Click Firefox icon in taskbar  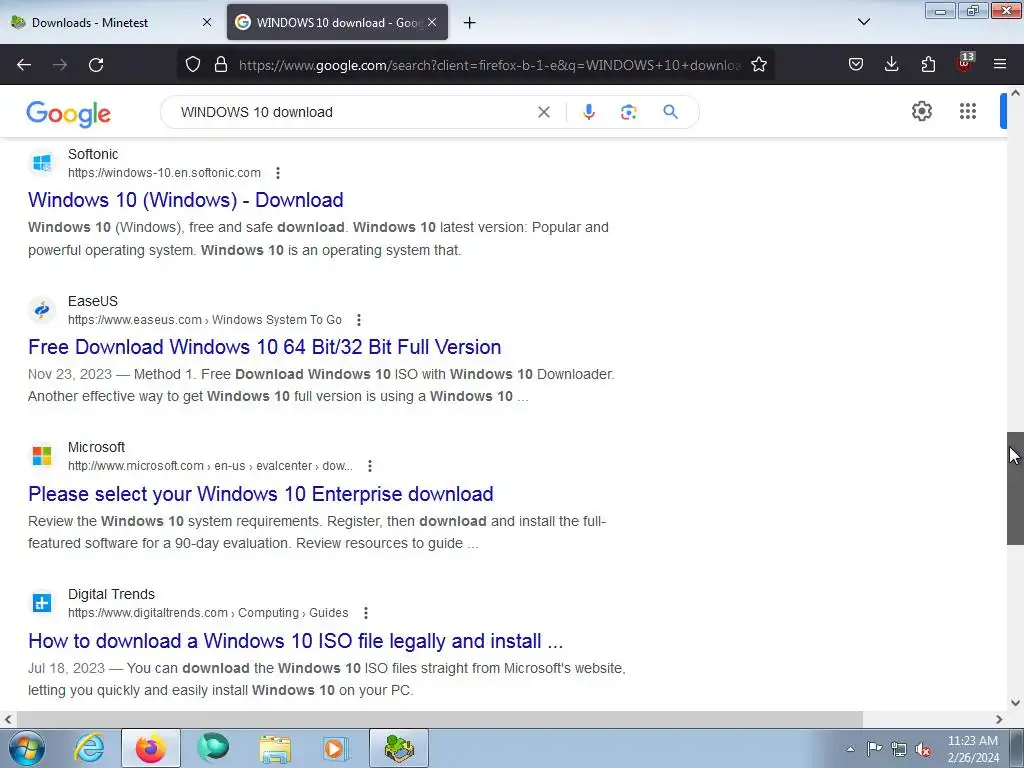(151, 748)
